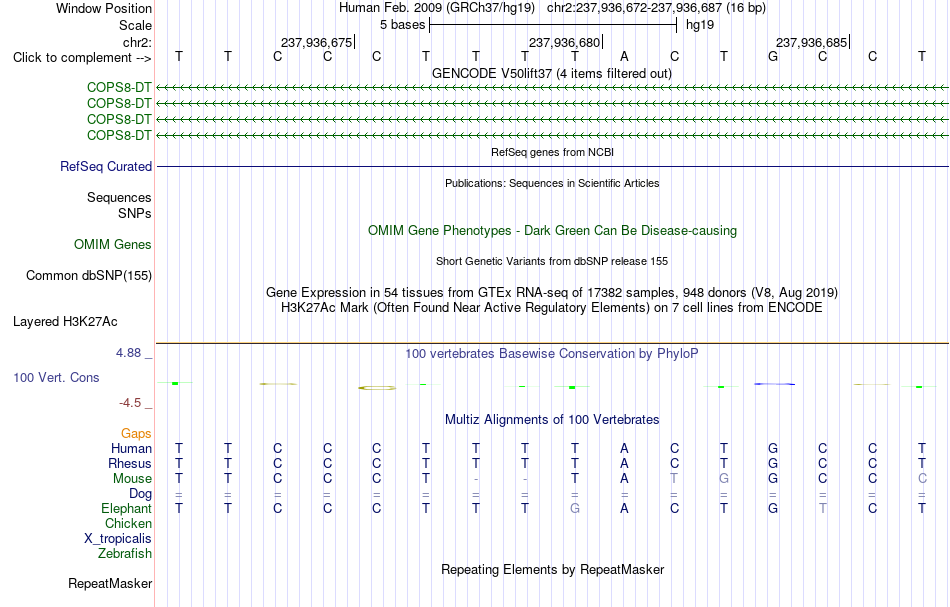Click the 4.88 PhyloP upper limit value
This screenshot has width=950, height=607.
pos(128,353)
